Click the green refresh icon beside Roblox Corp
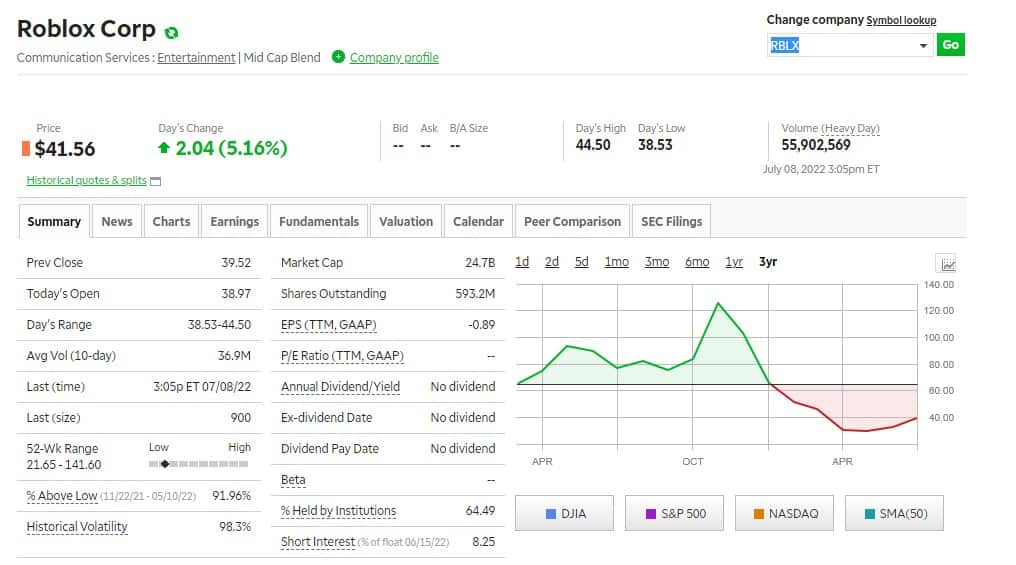This screenshot has height=565, width=1016. pos(171,32)
